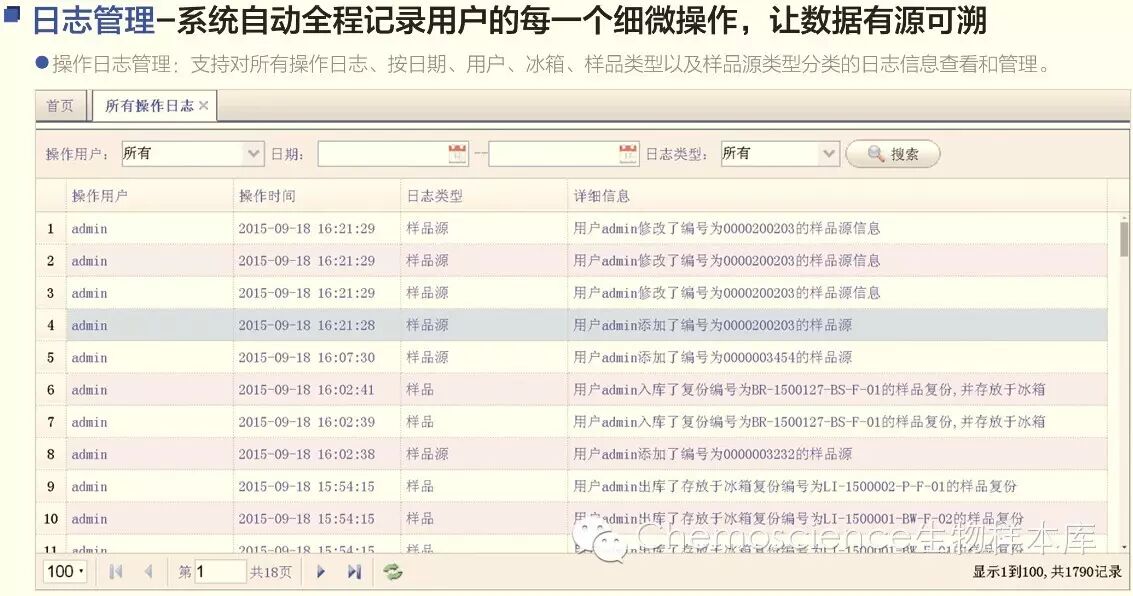Click the 搜索 button

893,154
